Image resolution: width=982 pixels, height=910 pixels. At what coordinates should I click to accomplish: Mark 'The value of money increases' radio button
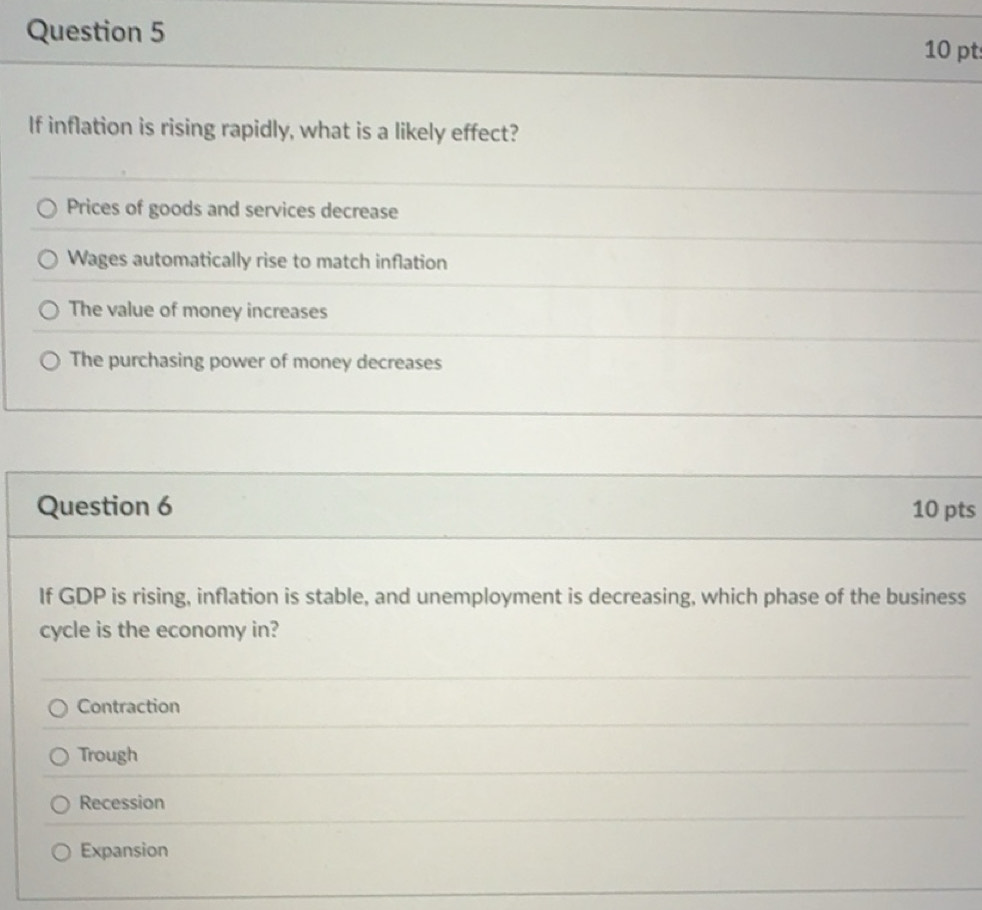pos(48,311)
